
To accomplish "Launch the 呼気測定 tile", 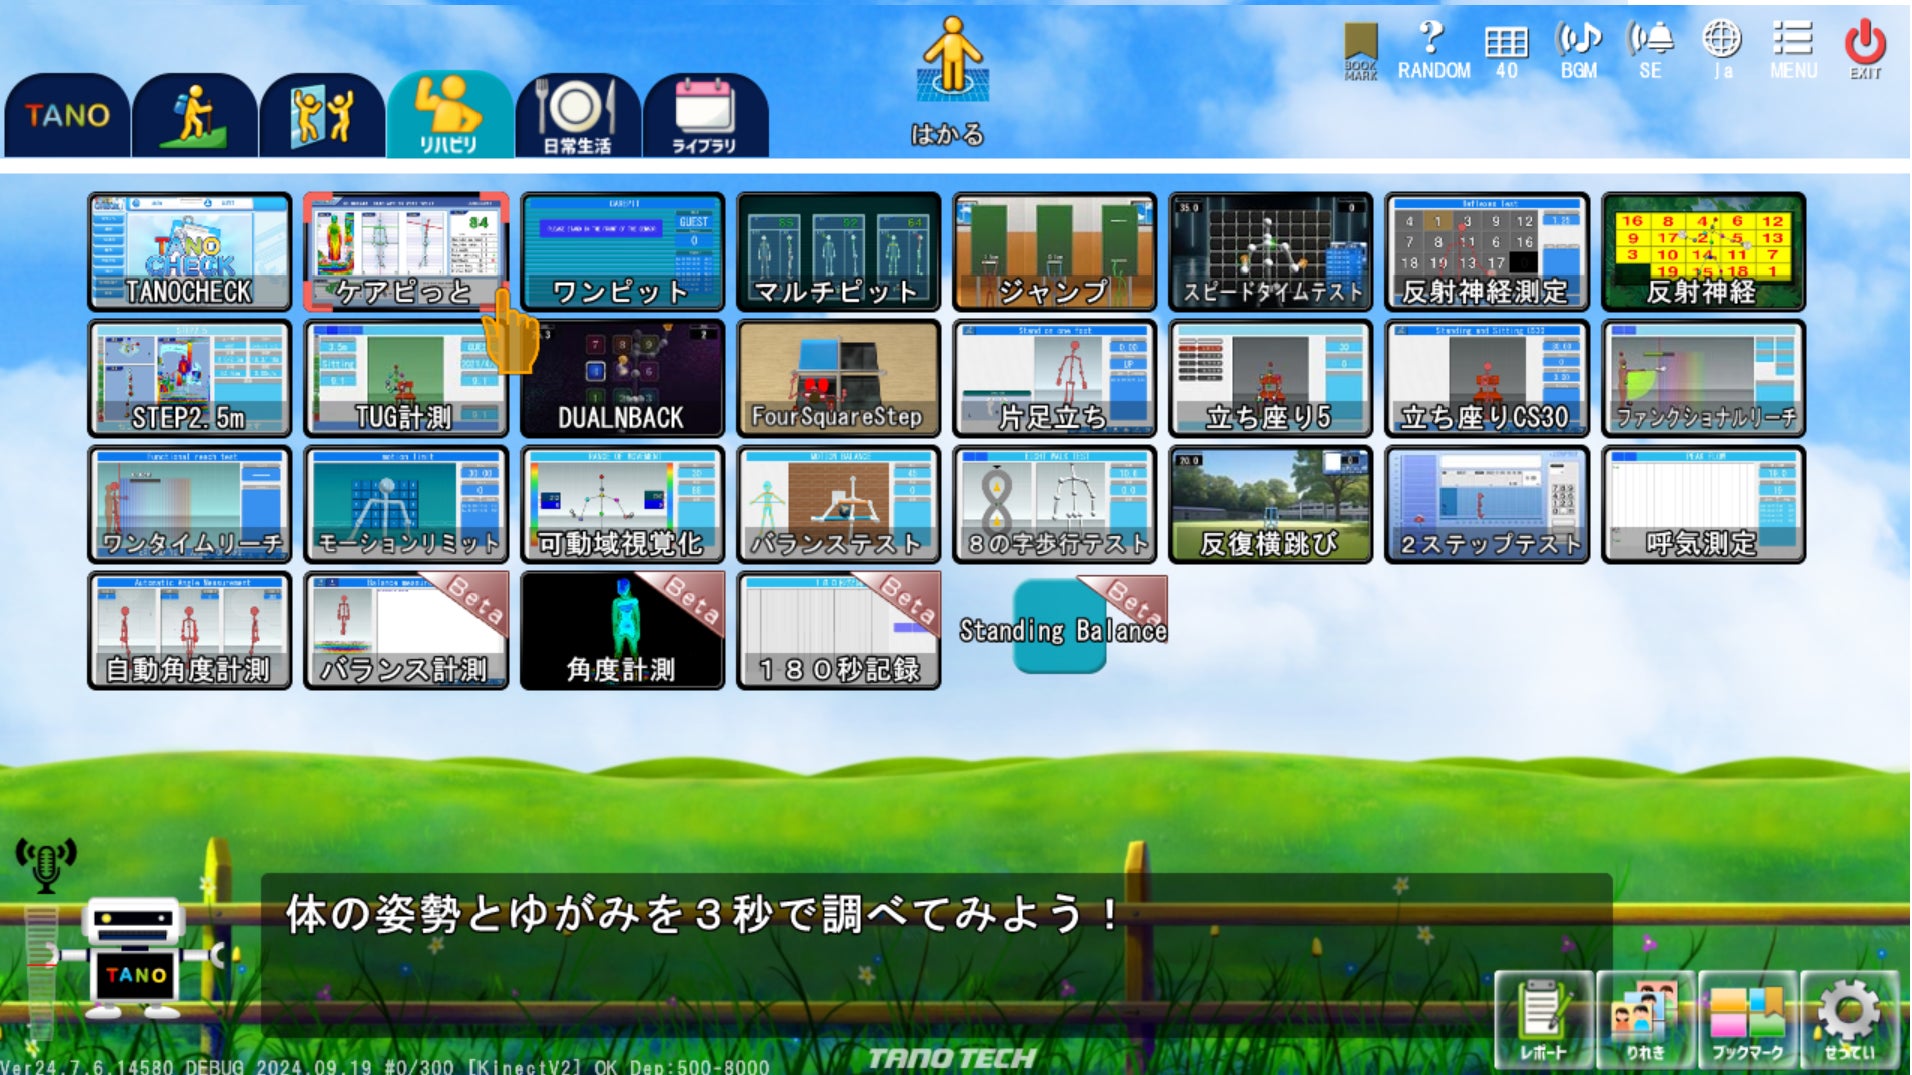I will pos(1703,504).
